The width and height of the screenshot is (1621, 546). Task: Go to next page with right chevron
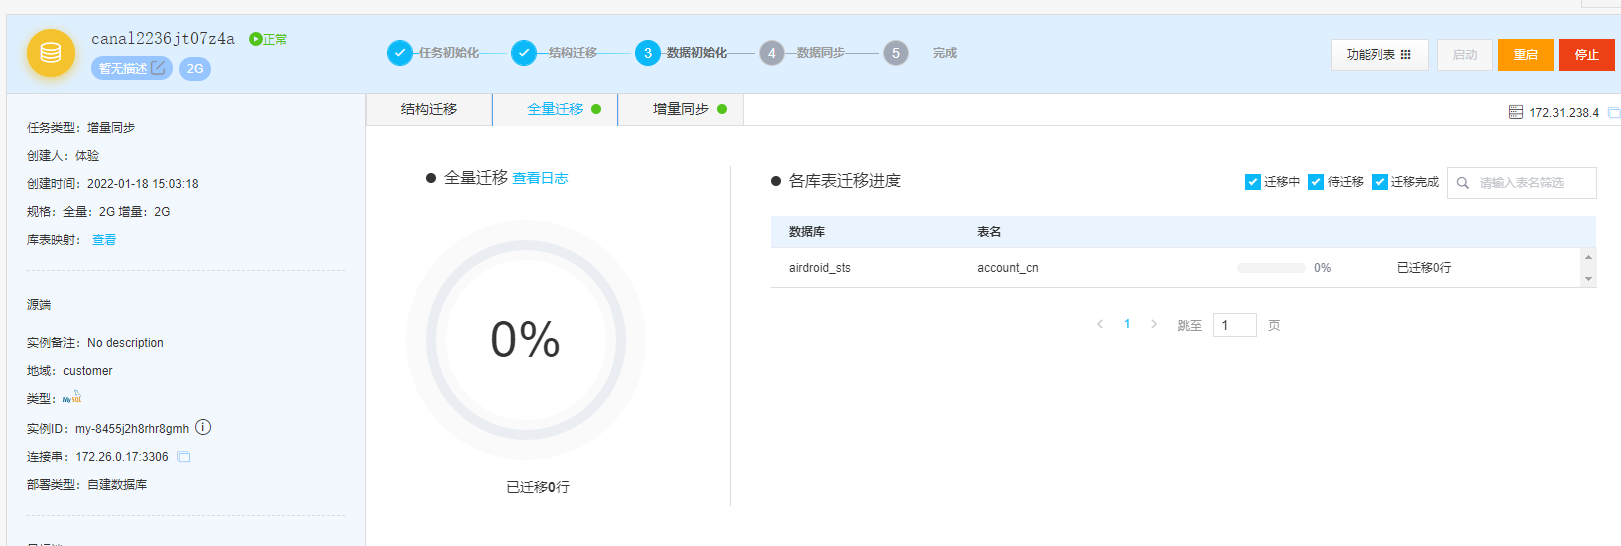coord(1154,324)
